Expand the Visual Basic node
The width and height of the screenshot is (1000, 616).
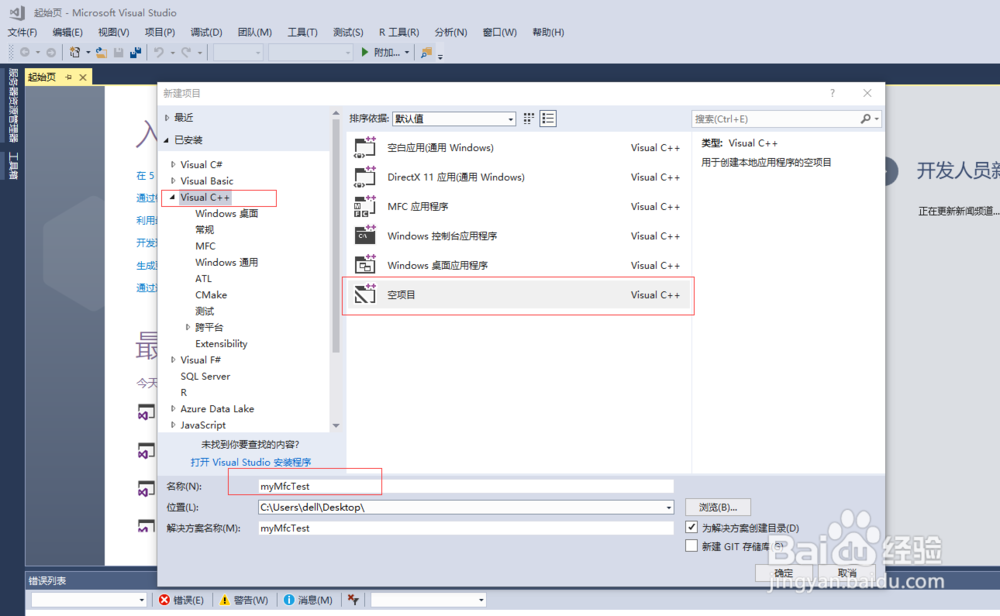pyautogui.click(x=173, y=181)
